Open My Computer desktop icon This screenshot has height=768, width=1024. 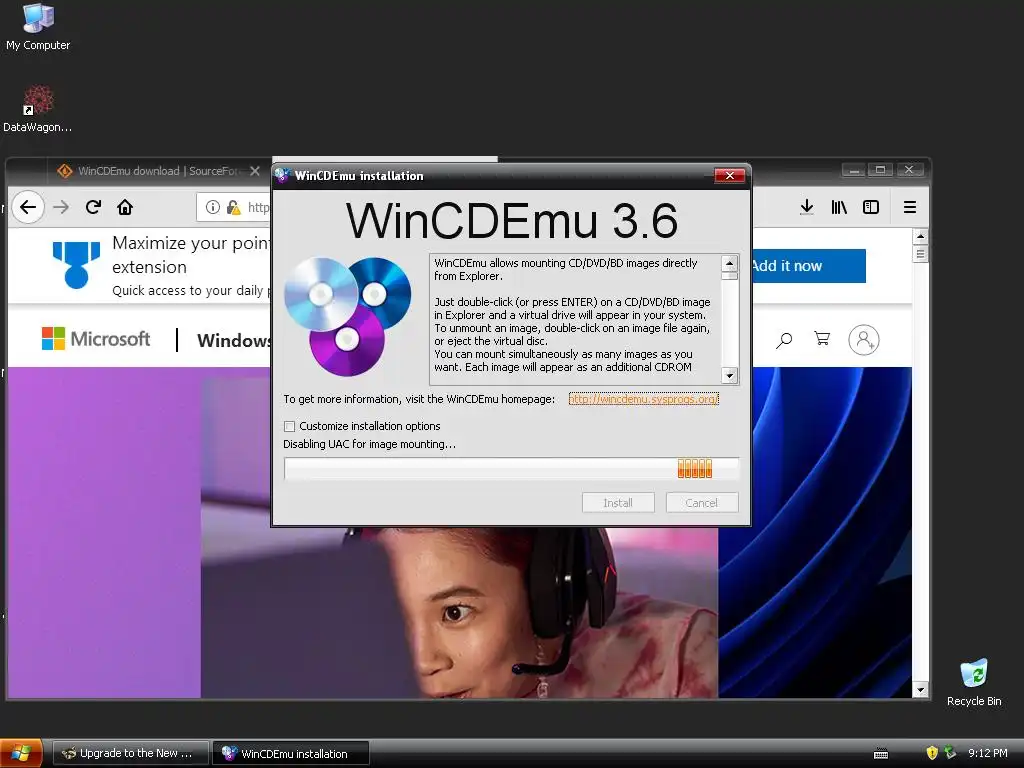click(x=38, y=27)
